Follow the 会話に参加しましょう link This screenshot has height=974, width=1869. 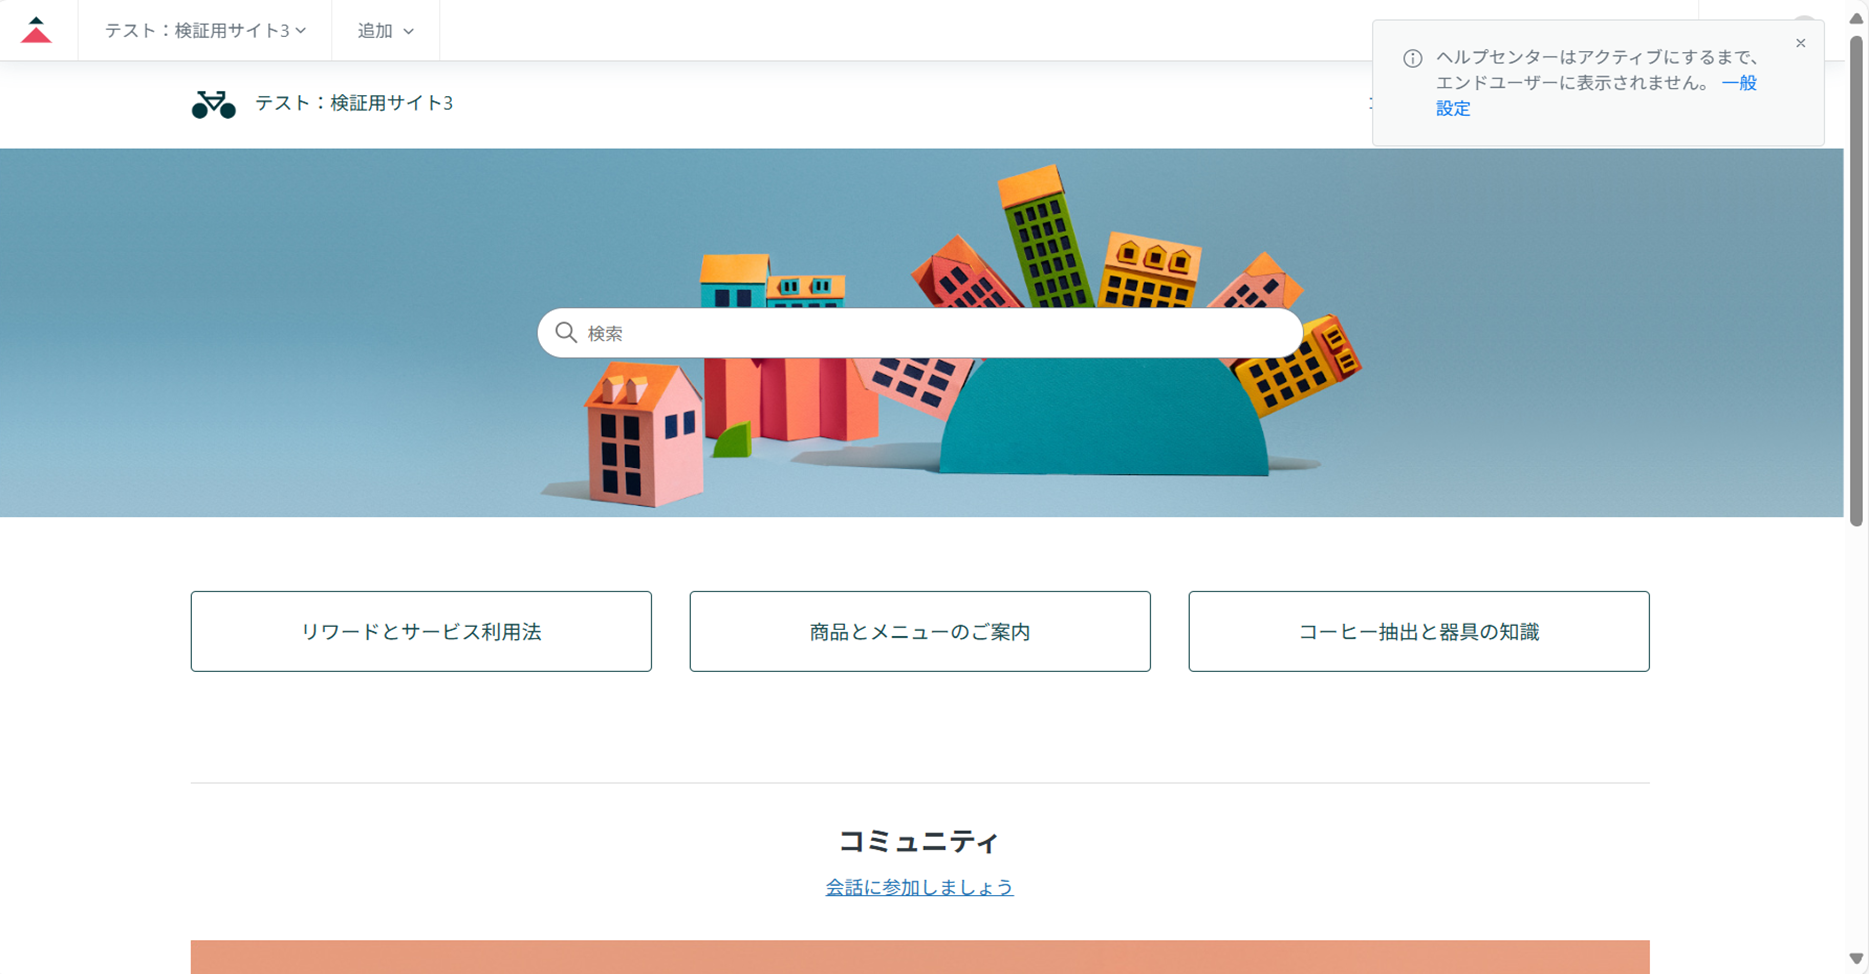919,887
